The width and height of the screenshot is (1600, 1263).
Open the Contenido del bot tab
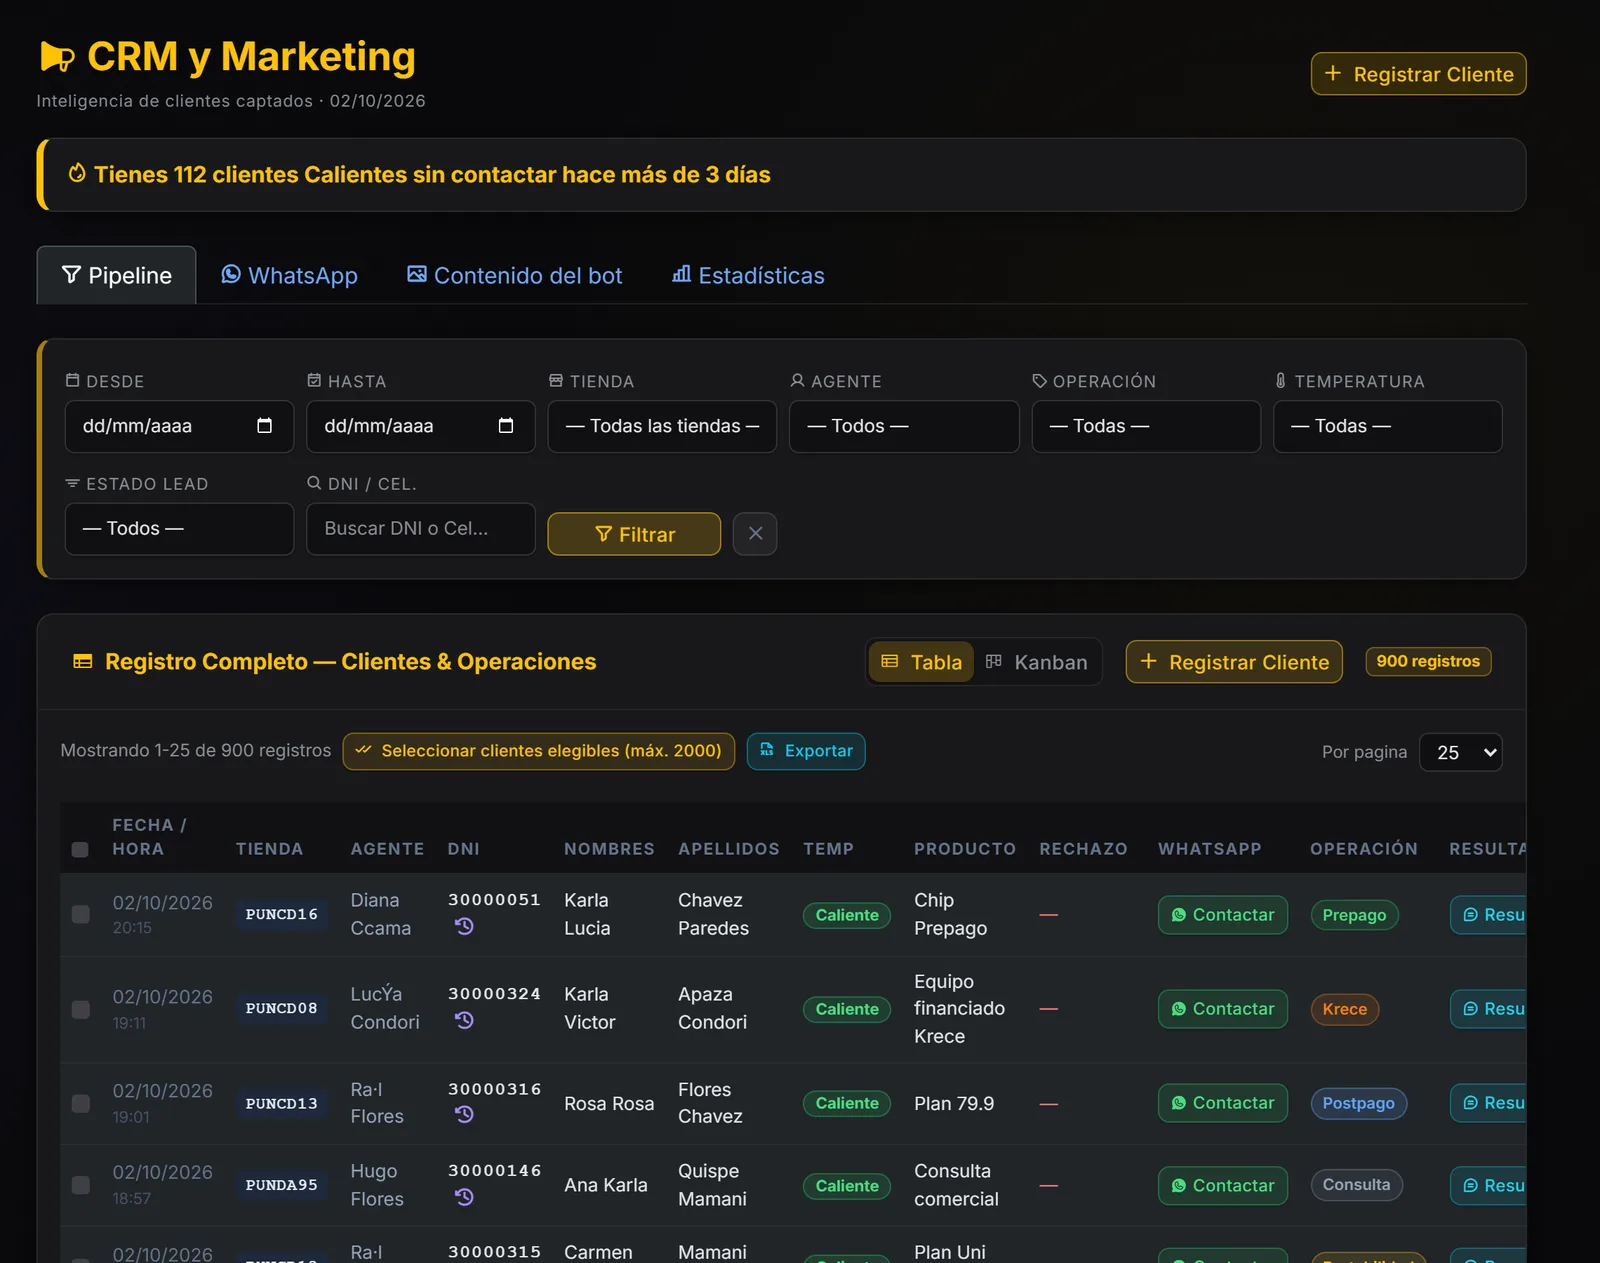pyautogui.click(x=515, y=275)
